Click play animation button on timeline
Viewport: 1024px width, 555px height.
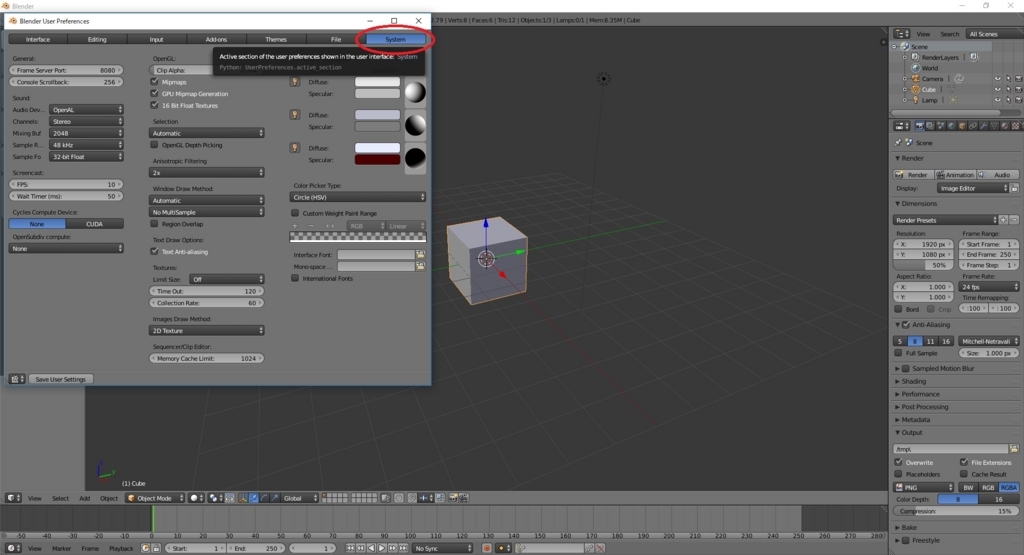(x=381, y=548)
